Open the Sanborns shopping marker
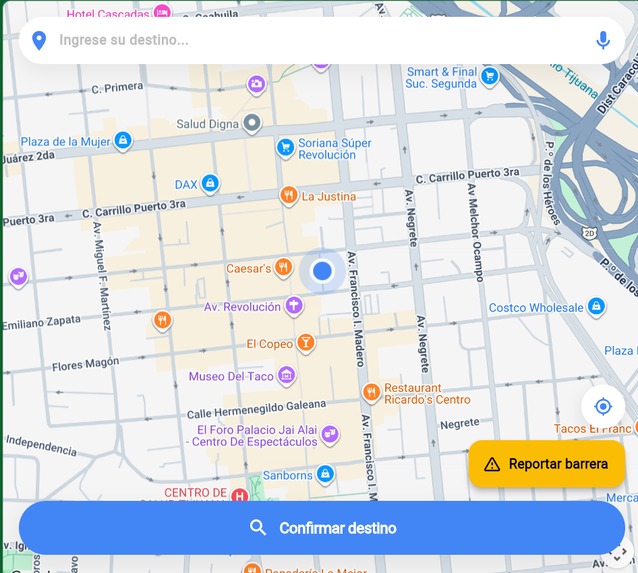Viewport: 638px width, 573px height. click(x=325, y=475)
